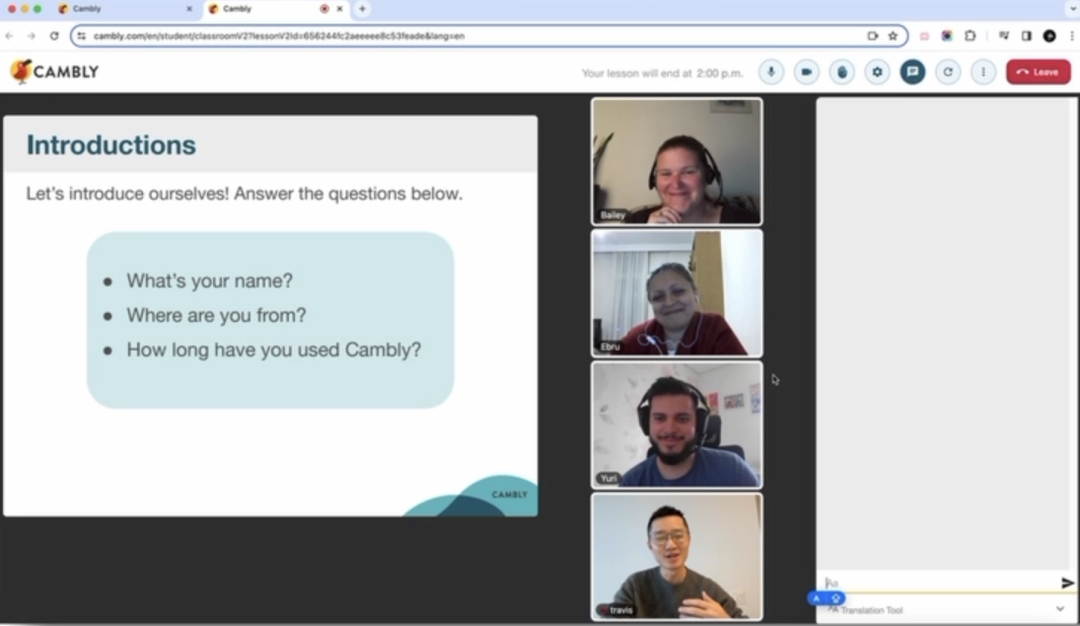Viewport: 1080px width, 626px height.
Task: Click the colorful camera extension icon
Action: 947,36
